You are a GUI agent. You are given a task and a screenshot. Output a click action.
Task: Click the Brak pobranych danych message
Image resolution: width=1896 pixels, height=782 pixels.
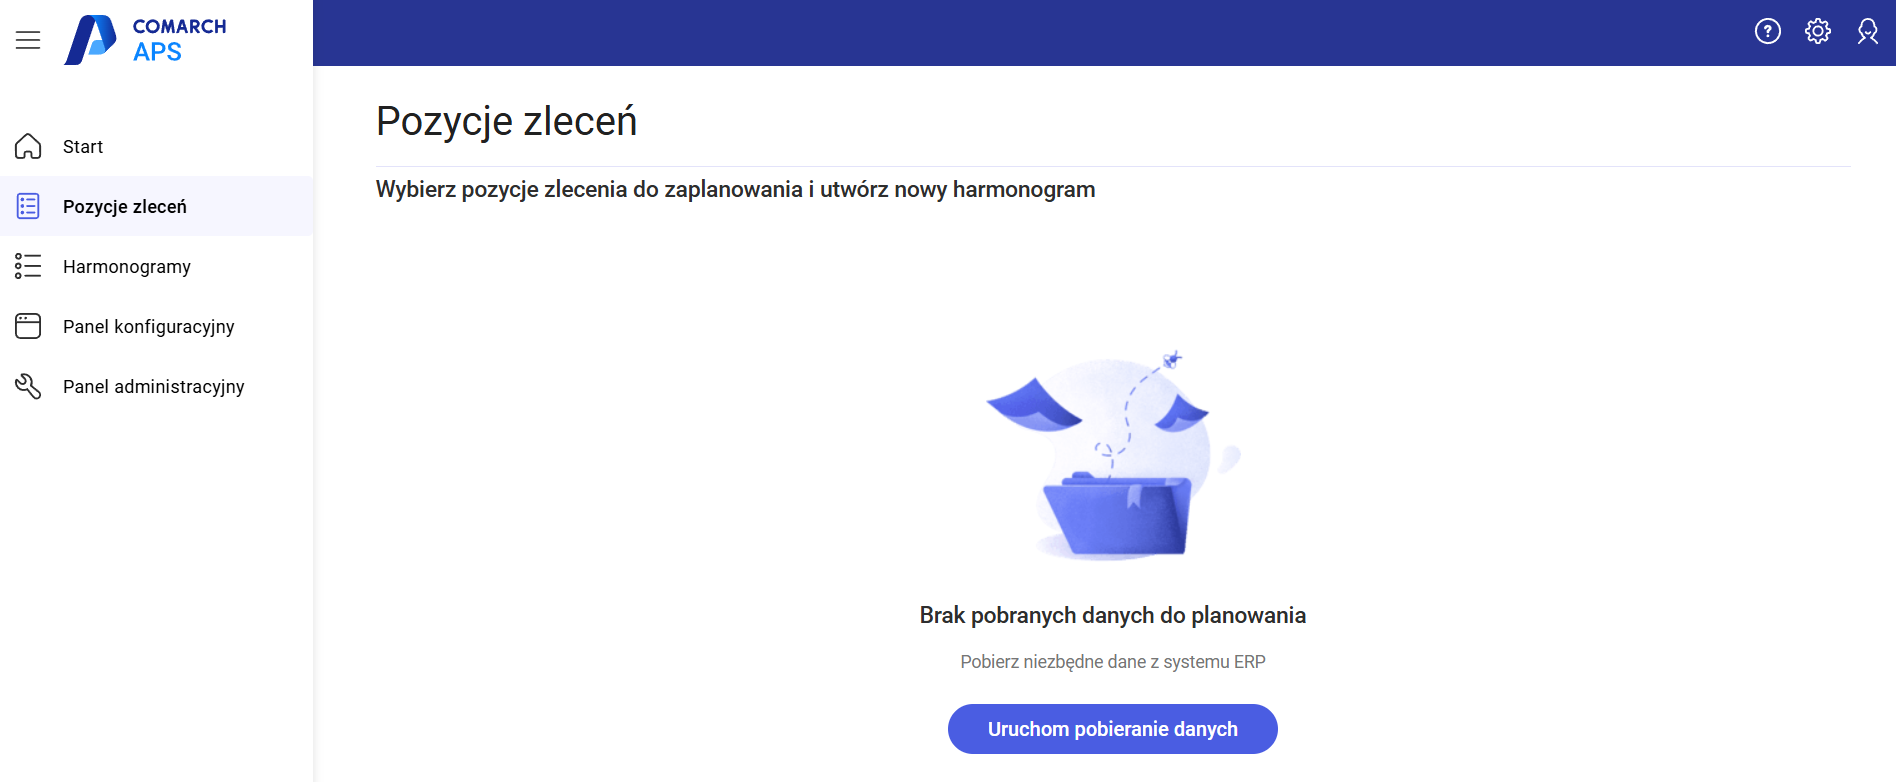[1112, 615]
